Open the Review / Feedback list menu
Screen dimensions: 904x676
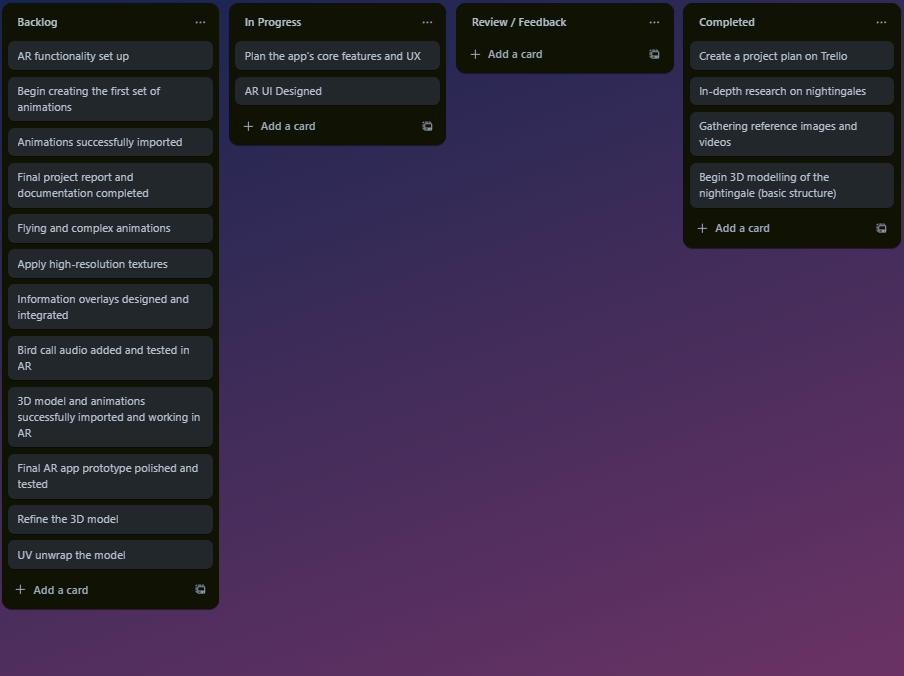(654, 22)
